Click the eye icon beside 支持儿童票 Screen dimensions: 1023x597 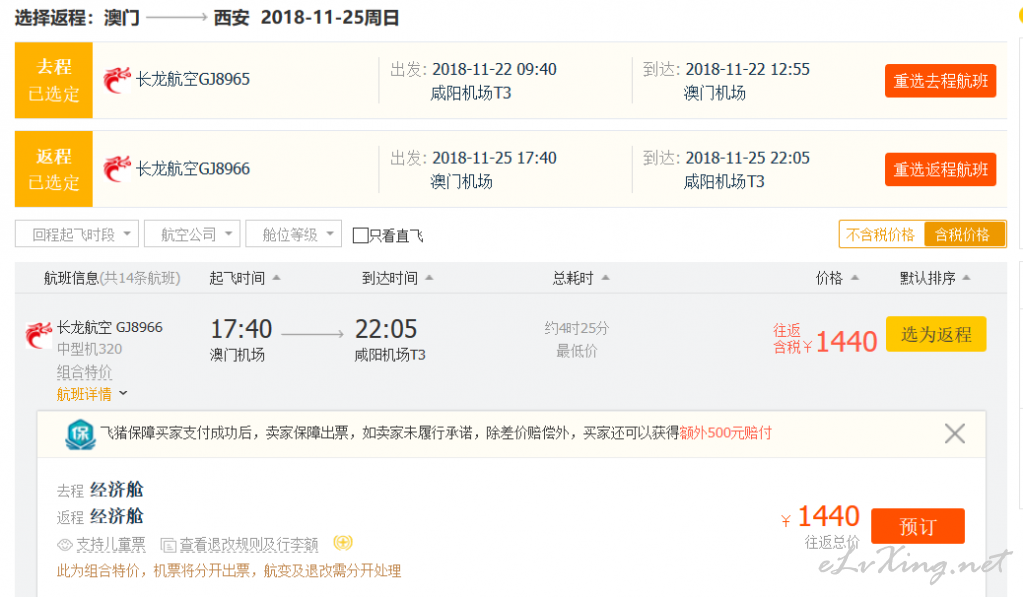(x=65, y=545)
